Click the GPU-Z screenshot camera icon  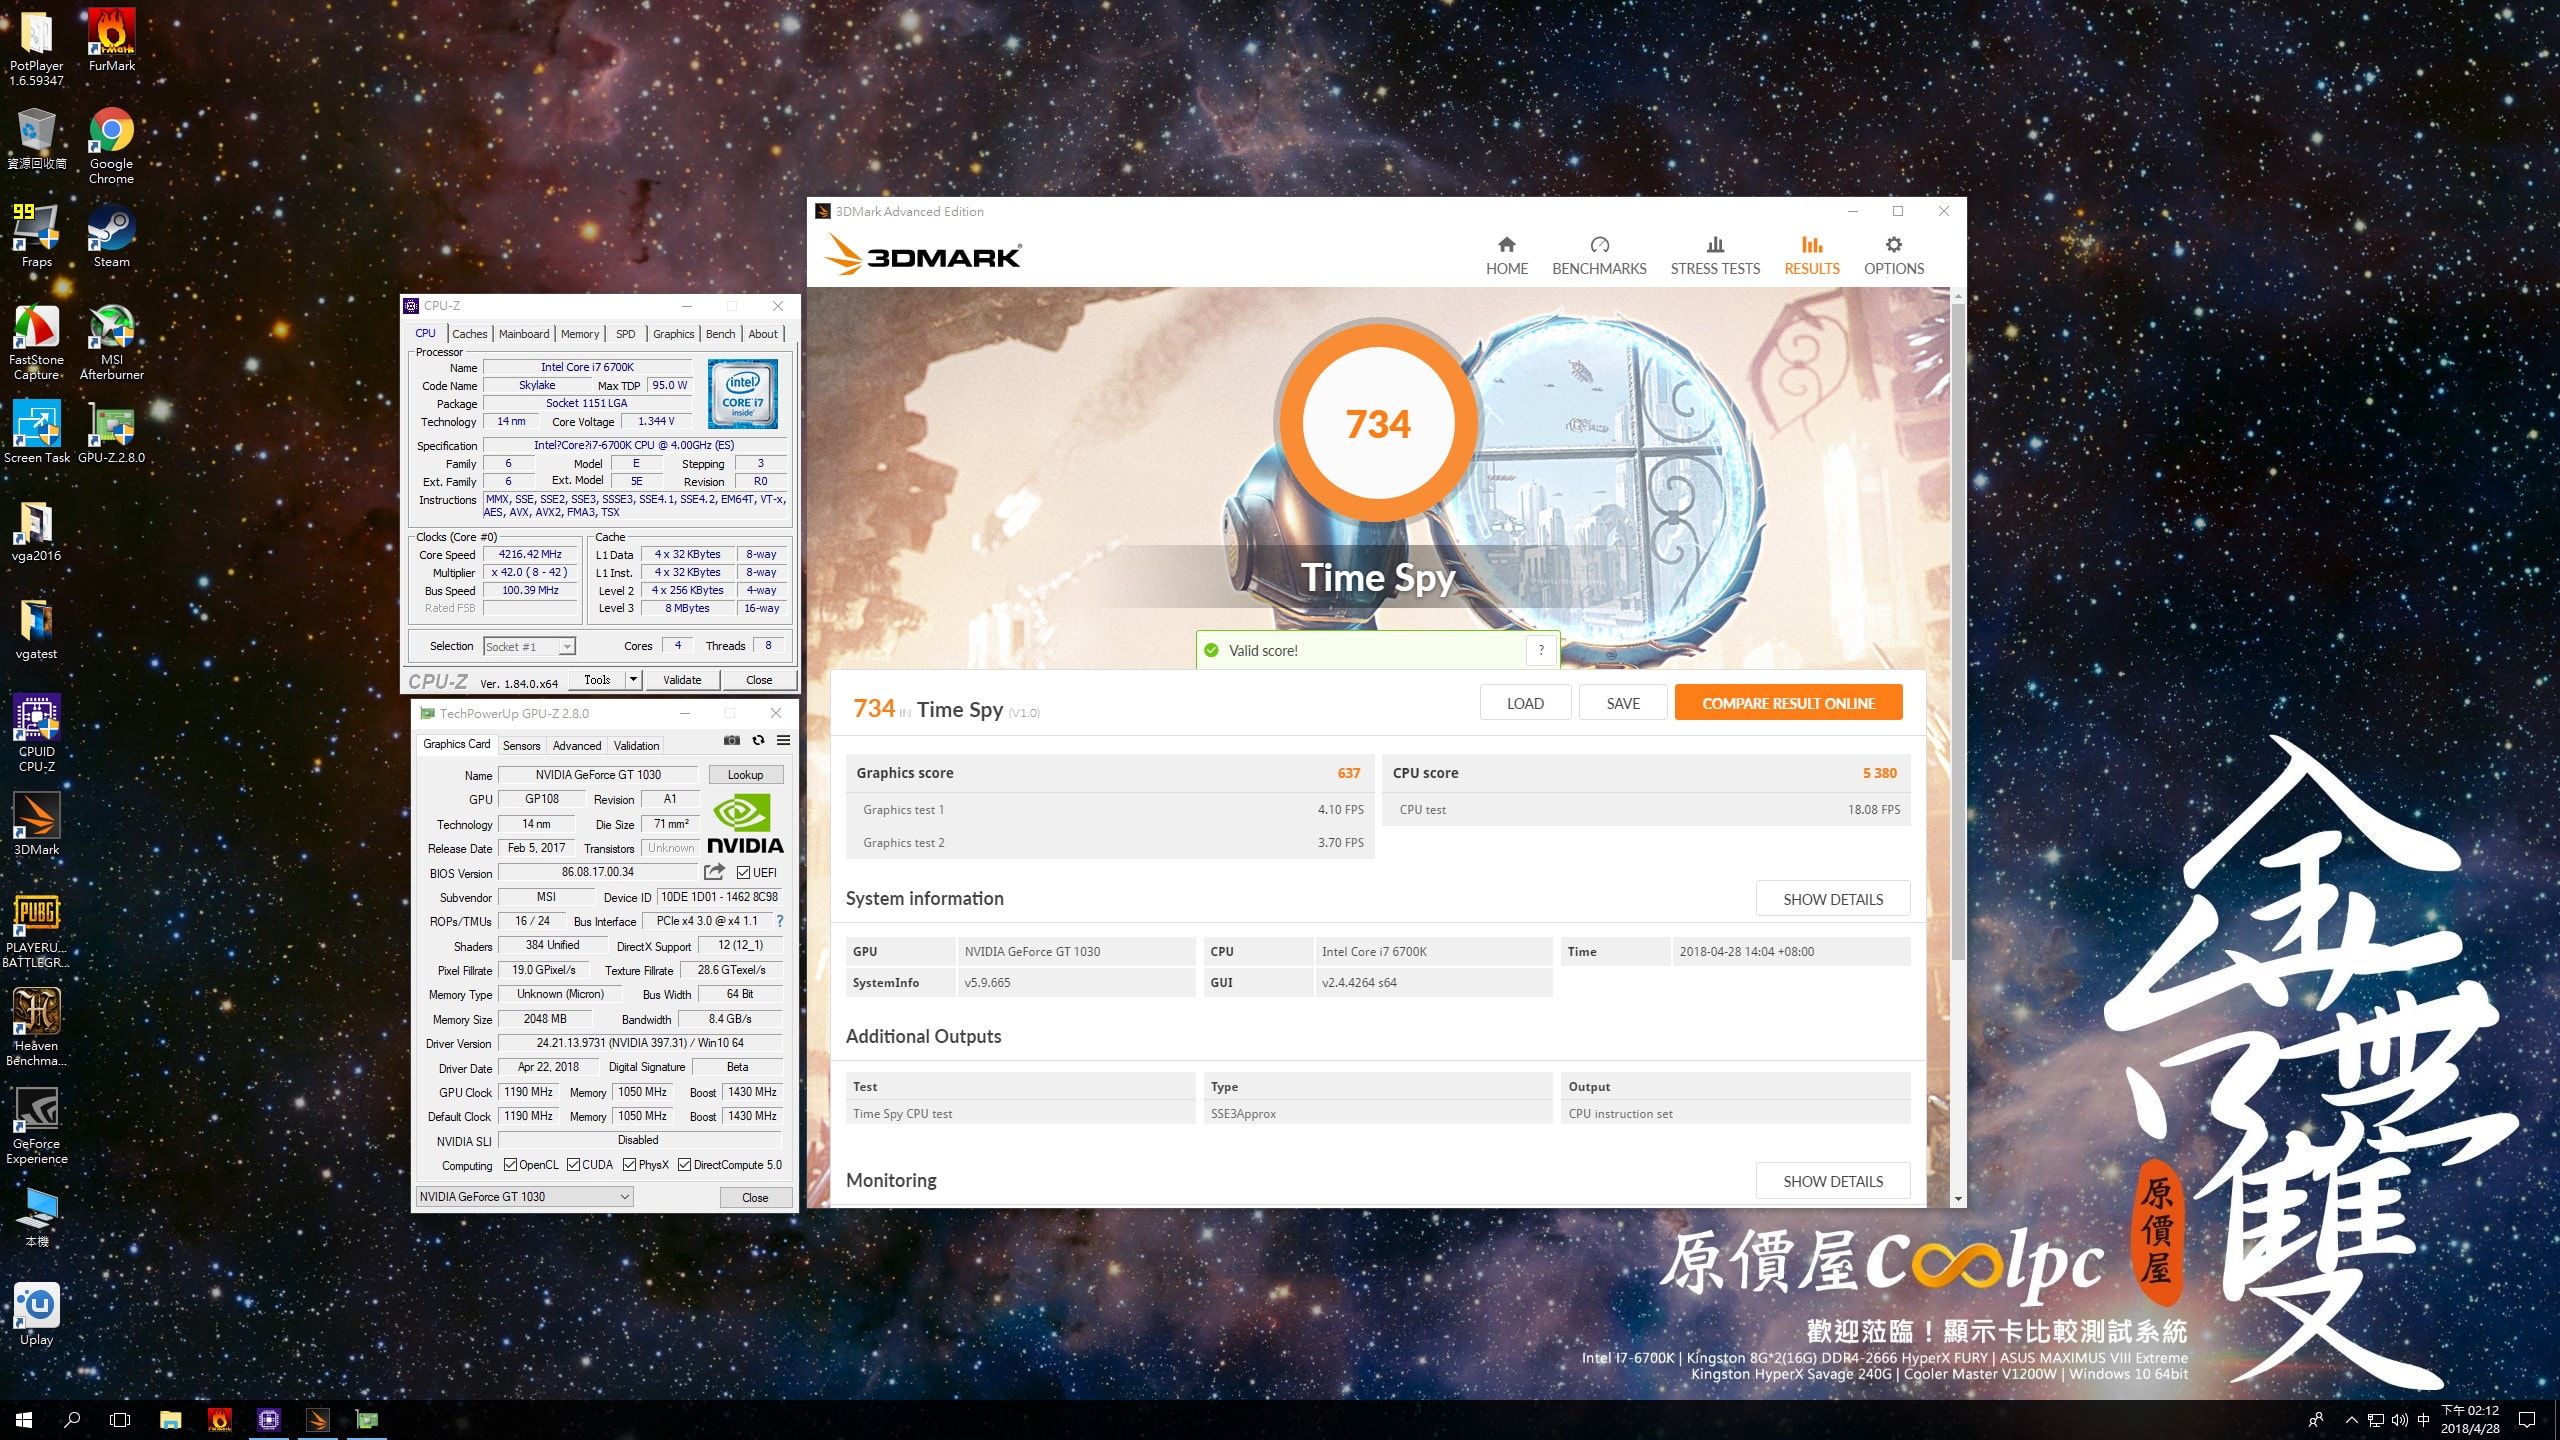coord(732,740)
